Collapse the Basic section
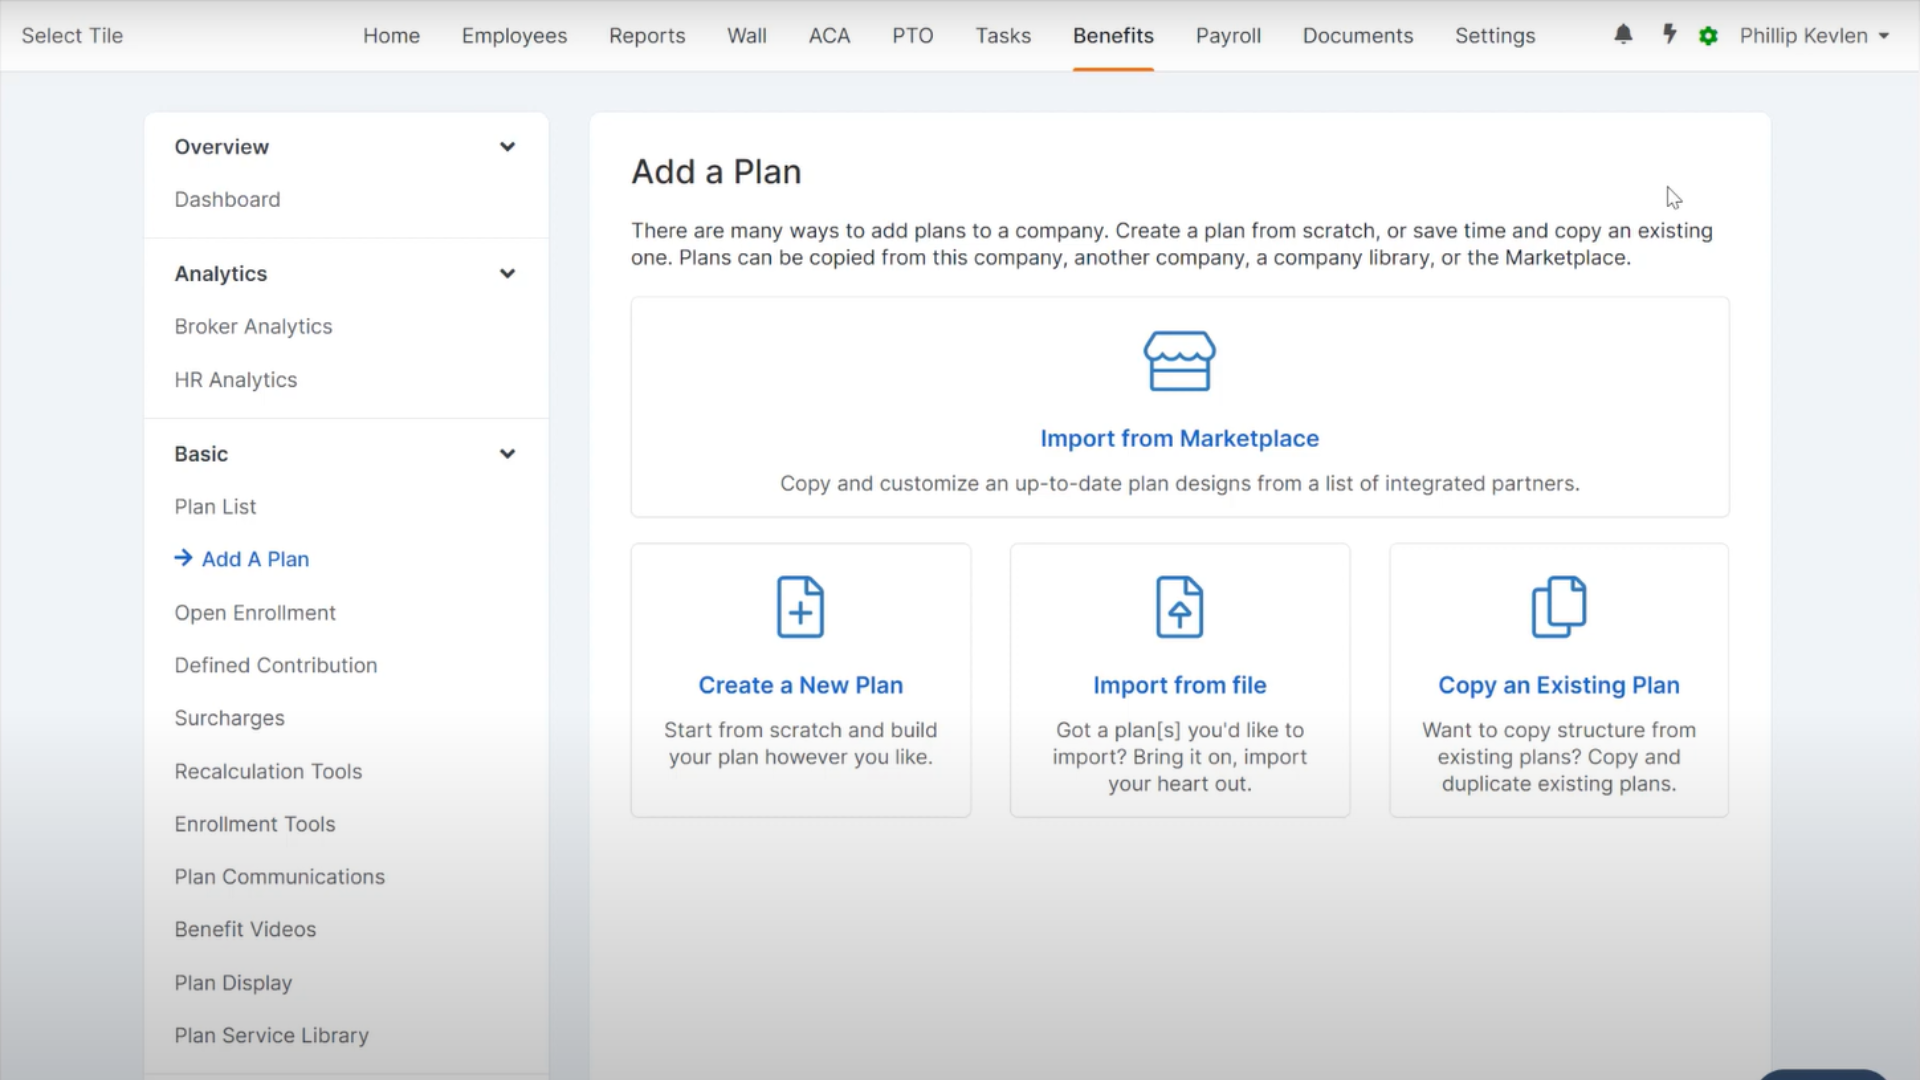 point(506,454)
